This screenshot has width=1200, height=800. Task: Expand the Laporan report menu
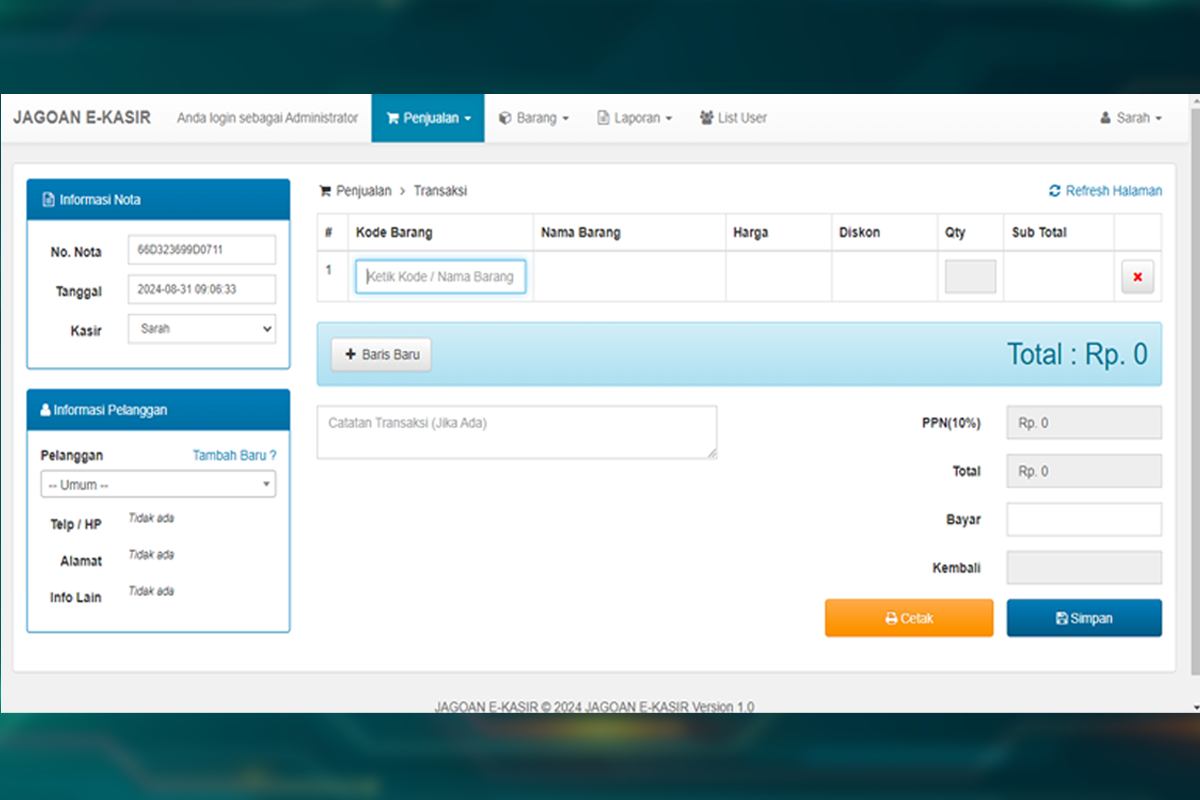pos(635,118)
